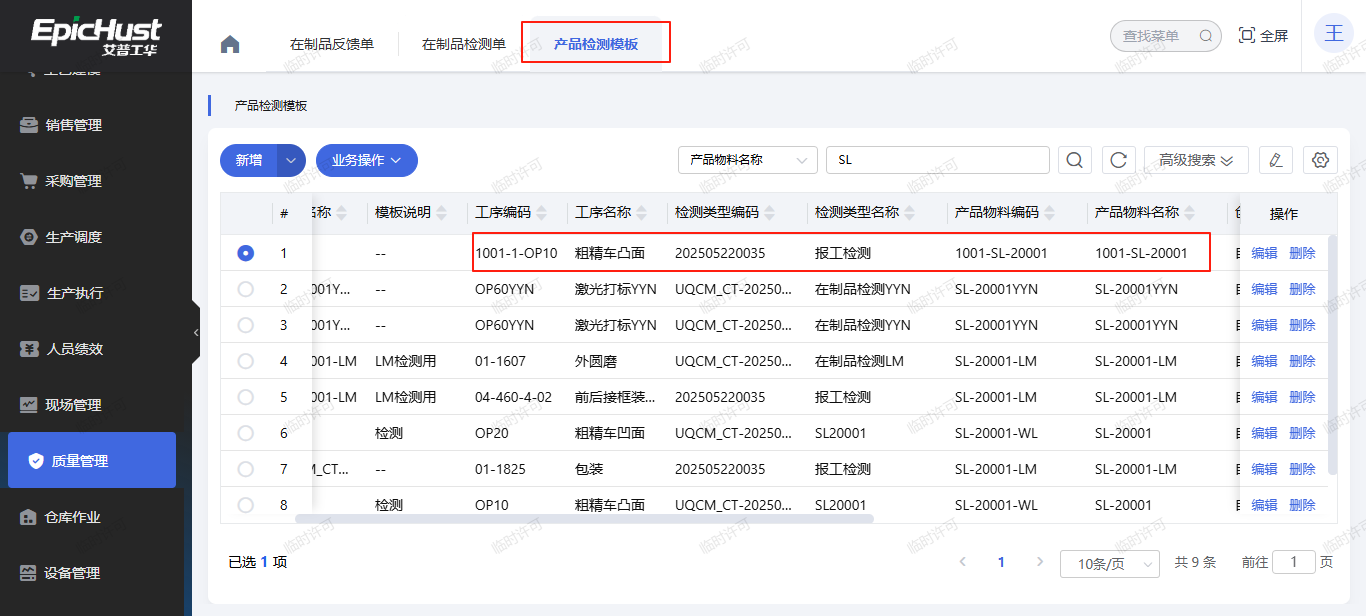
Task: Click the go-to page number field
Action: [1294, 562]
